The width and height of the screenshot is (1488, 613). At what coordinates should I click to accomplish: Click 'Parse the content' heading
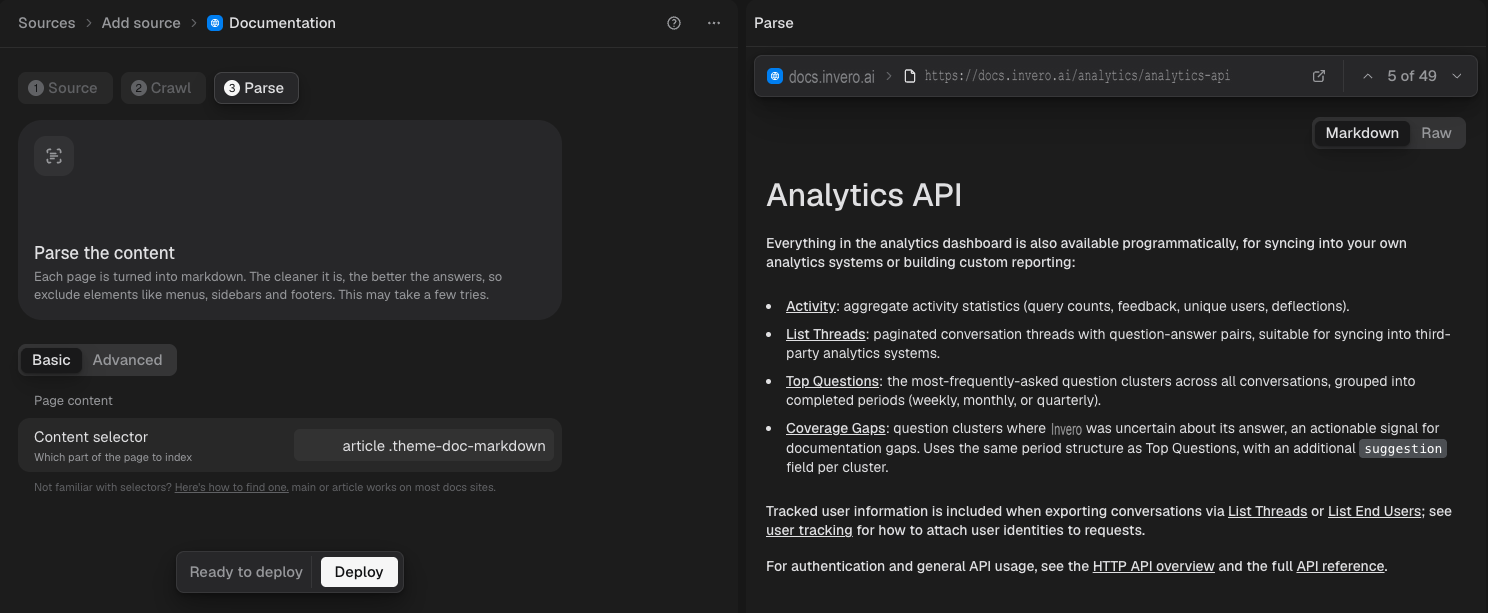point(104,253)
